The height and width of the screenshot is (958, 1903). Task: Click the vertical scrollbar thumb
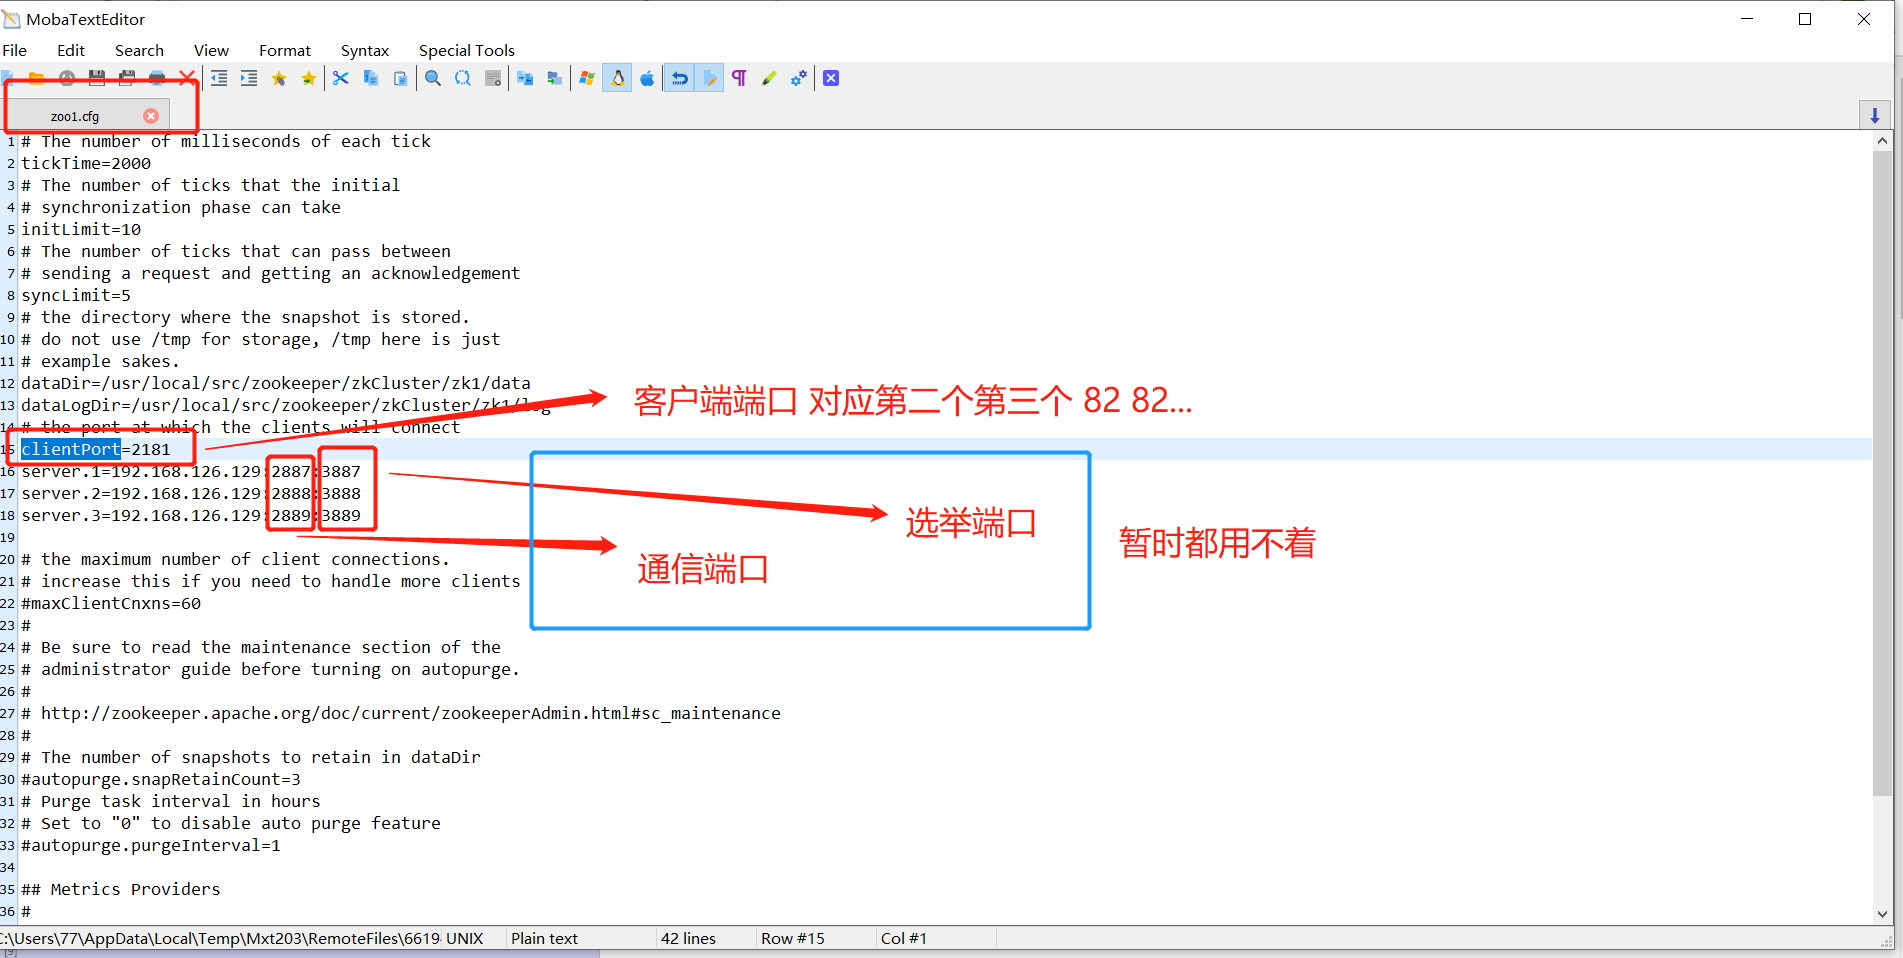pos(1882,472)
